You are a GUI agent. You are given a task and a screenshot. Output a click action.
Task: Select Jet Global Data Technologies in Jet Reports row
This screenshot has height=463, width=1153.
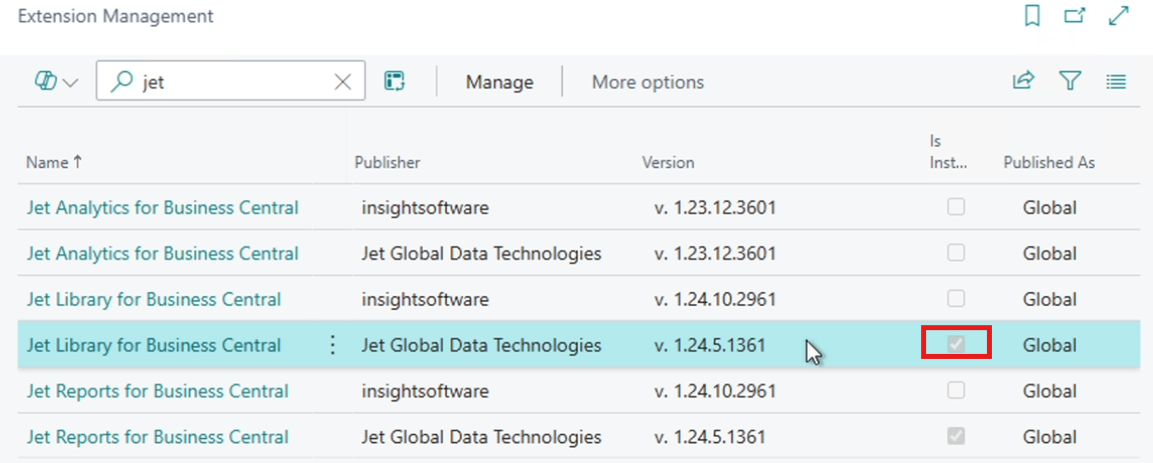coord(482,437)
